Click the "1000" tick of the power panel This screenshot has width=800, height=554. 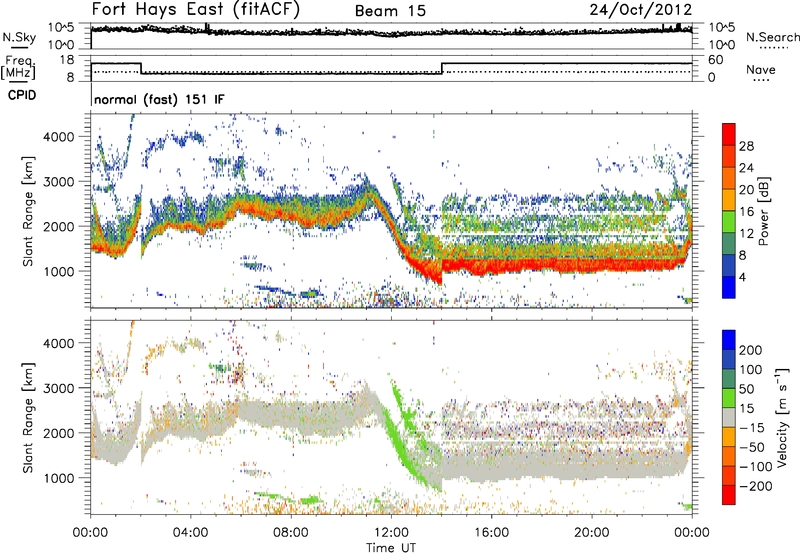click(58, 271)
